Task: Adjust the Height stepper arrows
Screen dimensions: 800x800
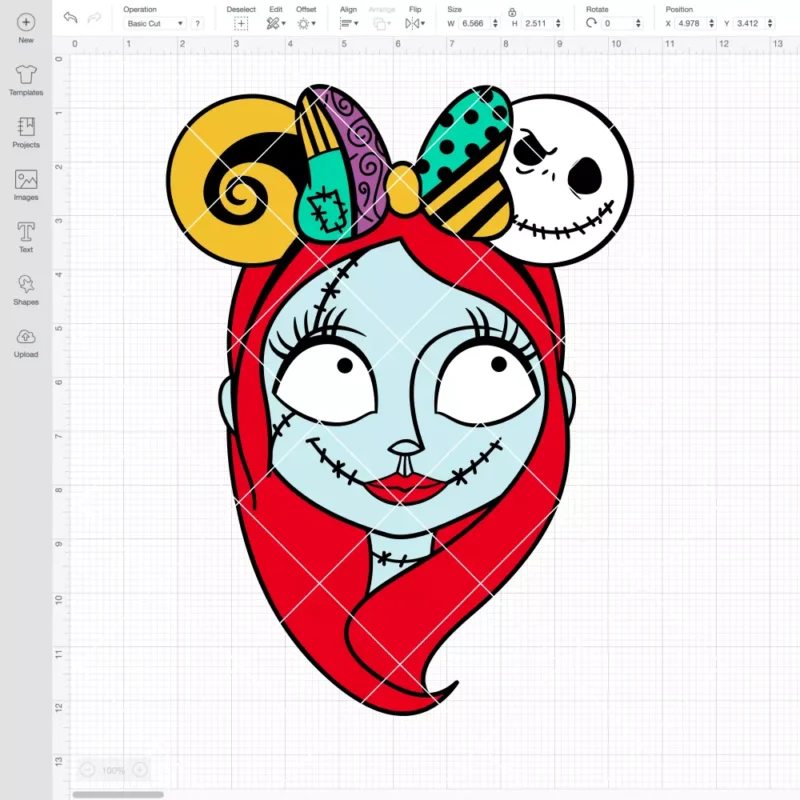Action: point(558,23)
